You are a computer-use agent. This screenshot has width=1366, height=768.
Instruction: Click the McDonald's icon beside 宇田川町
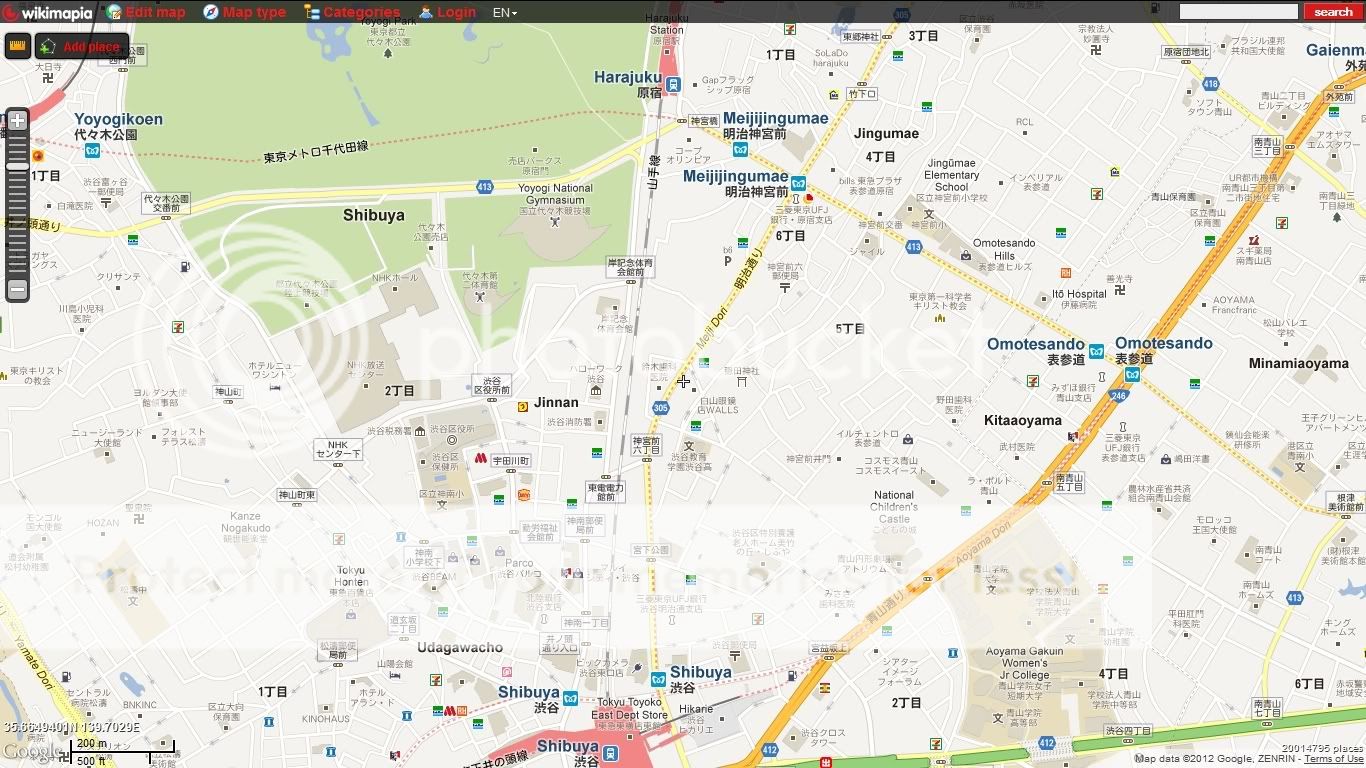(x=480, y=459)
